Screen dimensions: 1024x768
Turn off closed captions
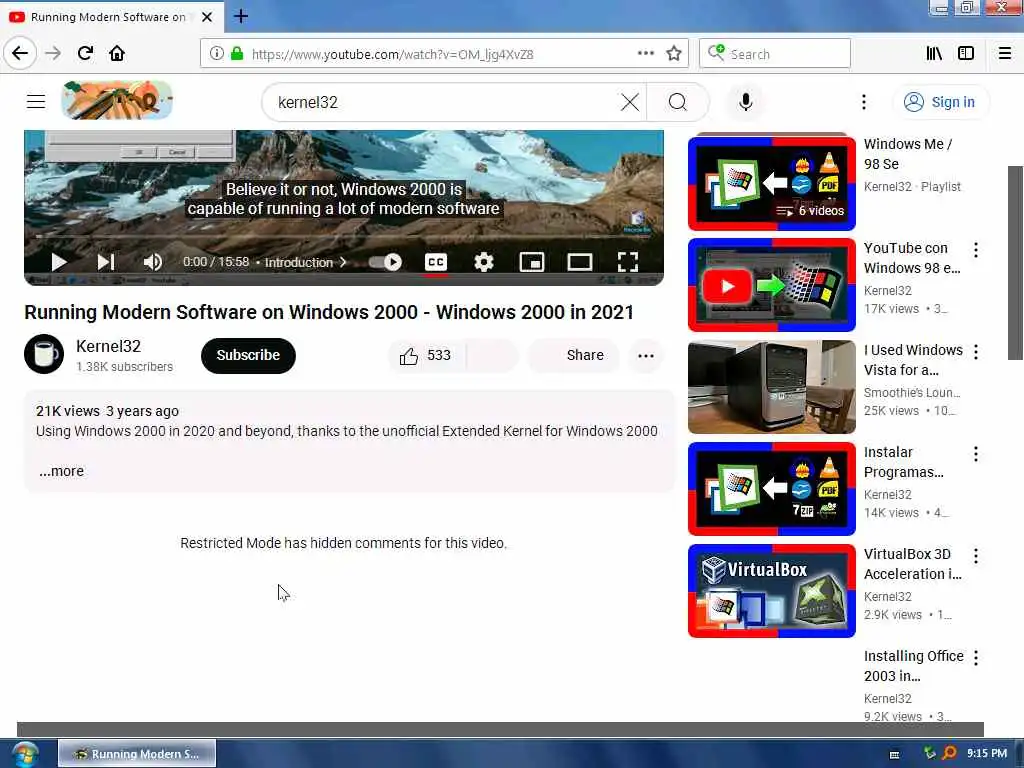point(436,263)
